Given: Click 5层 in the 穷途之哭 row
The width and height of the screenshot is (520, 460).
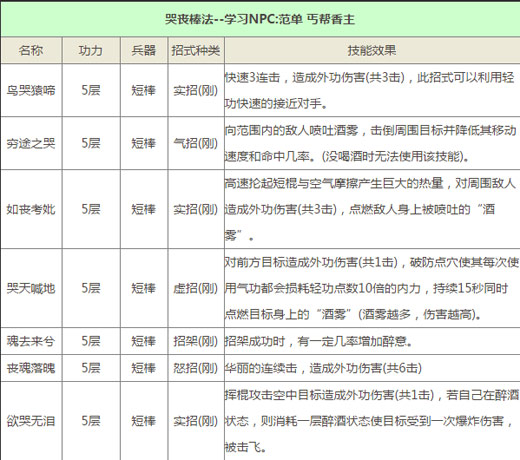Looking at the screenshot, I should (91, 143).
